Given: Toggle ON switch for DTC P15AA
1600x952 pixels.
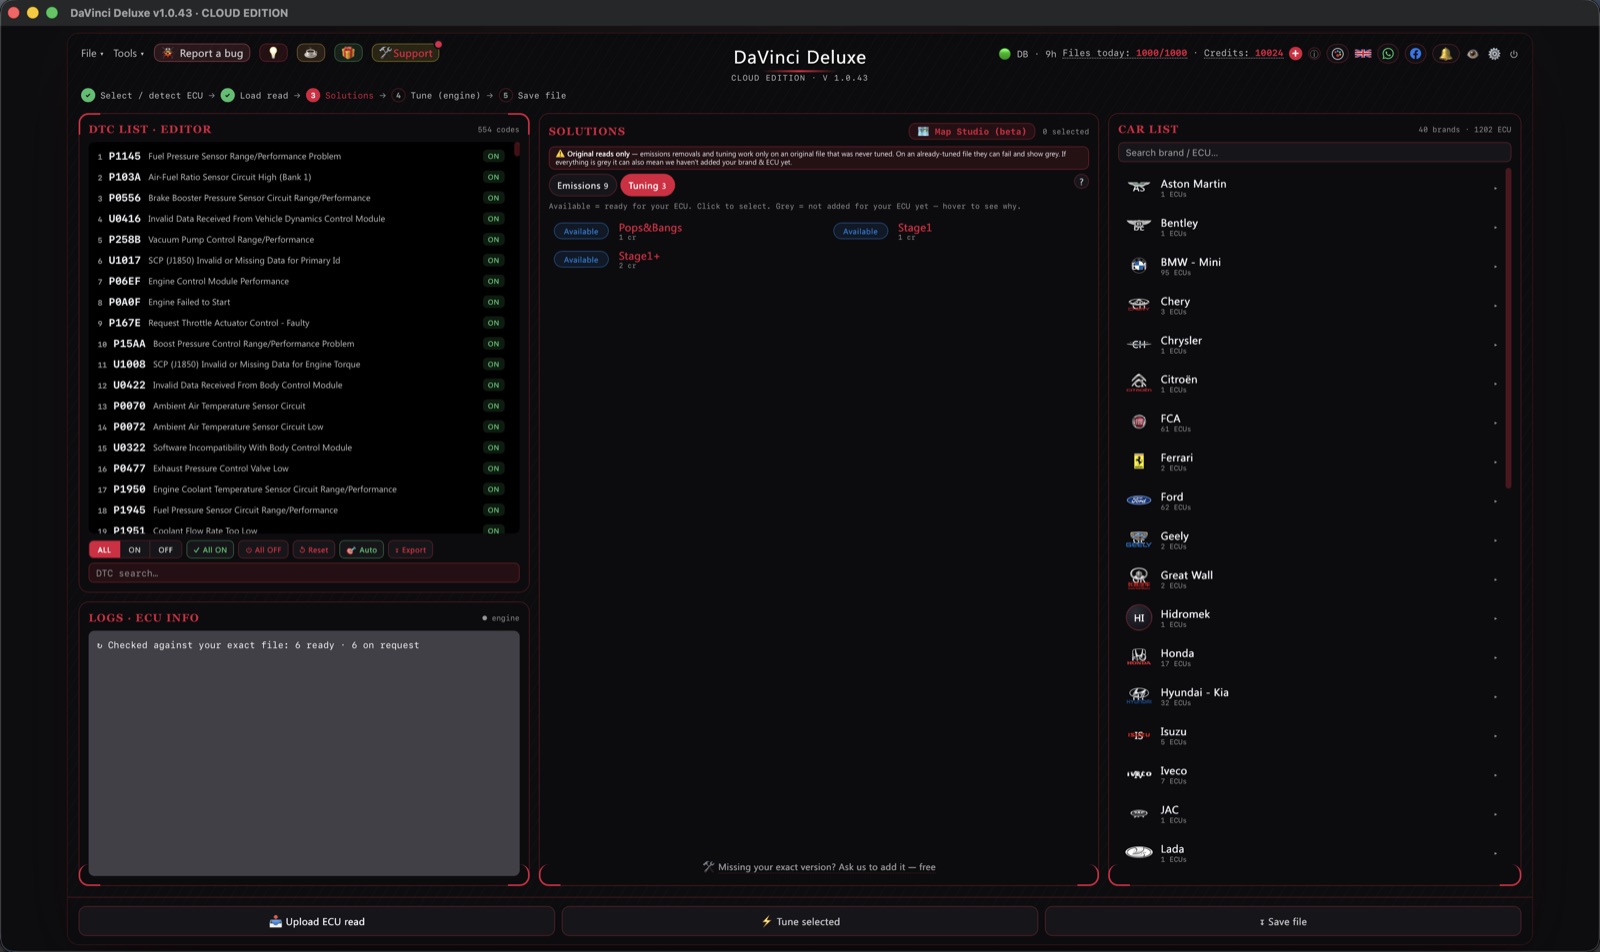Looking at the screenshot, I should tap(493, 344).
